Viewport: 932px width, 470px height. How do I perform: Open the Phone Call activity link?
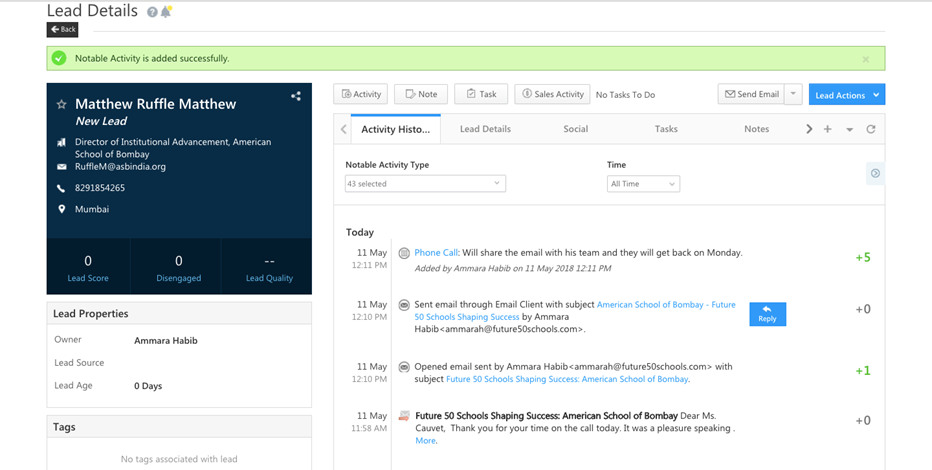click(436, 253)
